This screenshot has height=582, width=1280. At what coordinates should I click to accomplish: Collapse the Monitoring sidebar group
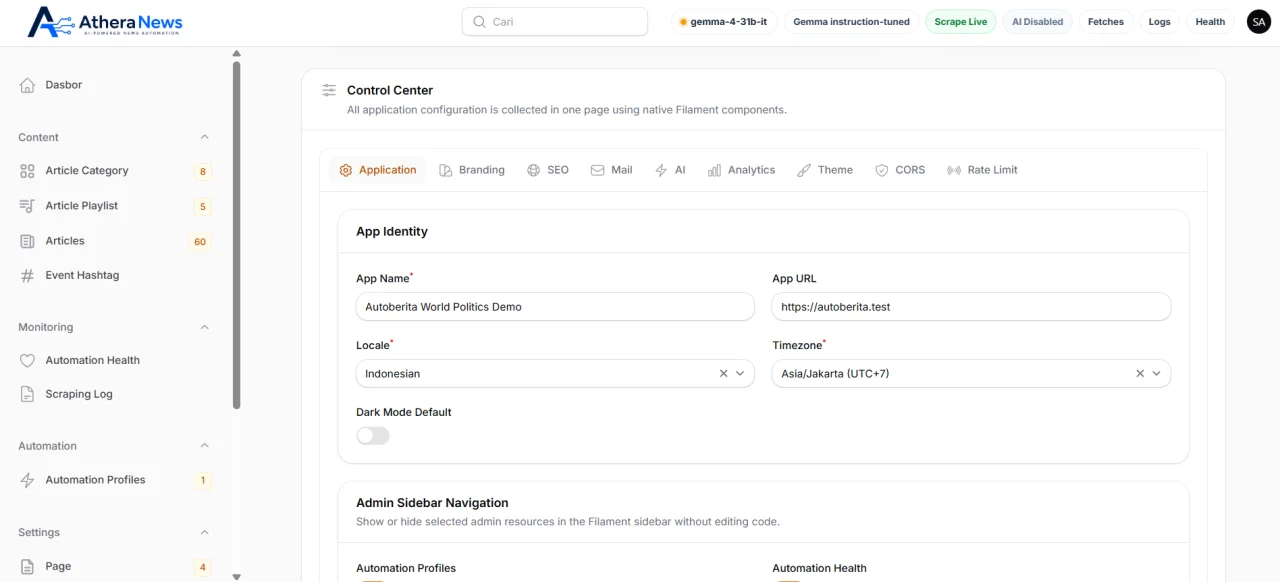204,327
